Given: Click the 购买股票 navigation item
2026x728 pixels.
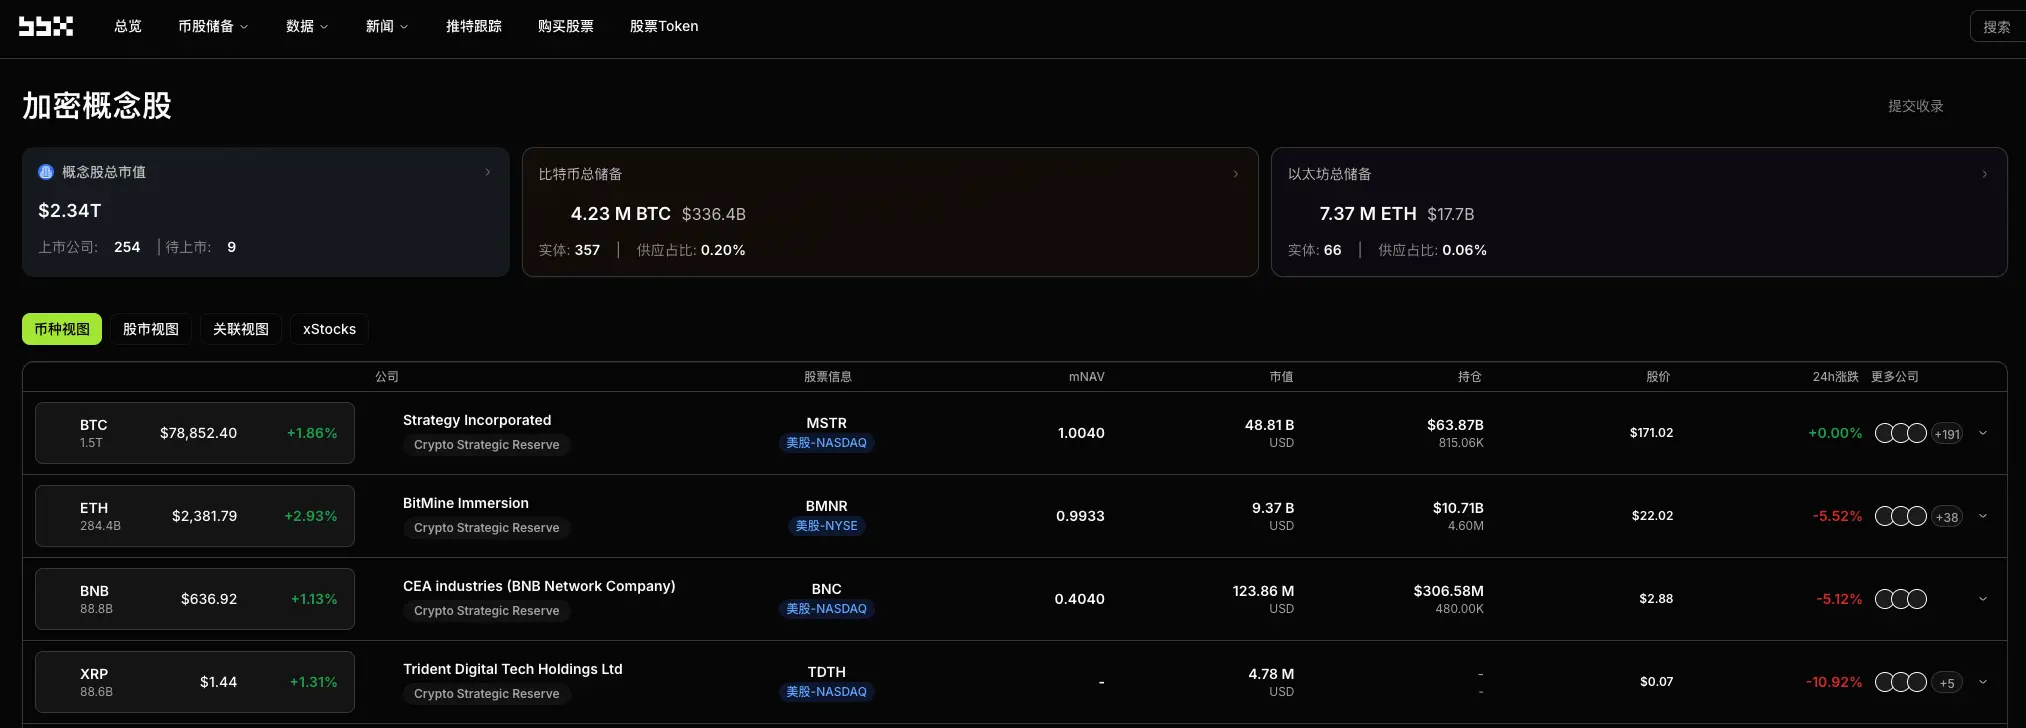Looking at the screenshot, I should pyautogui.click(x=566, y=26).
